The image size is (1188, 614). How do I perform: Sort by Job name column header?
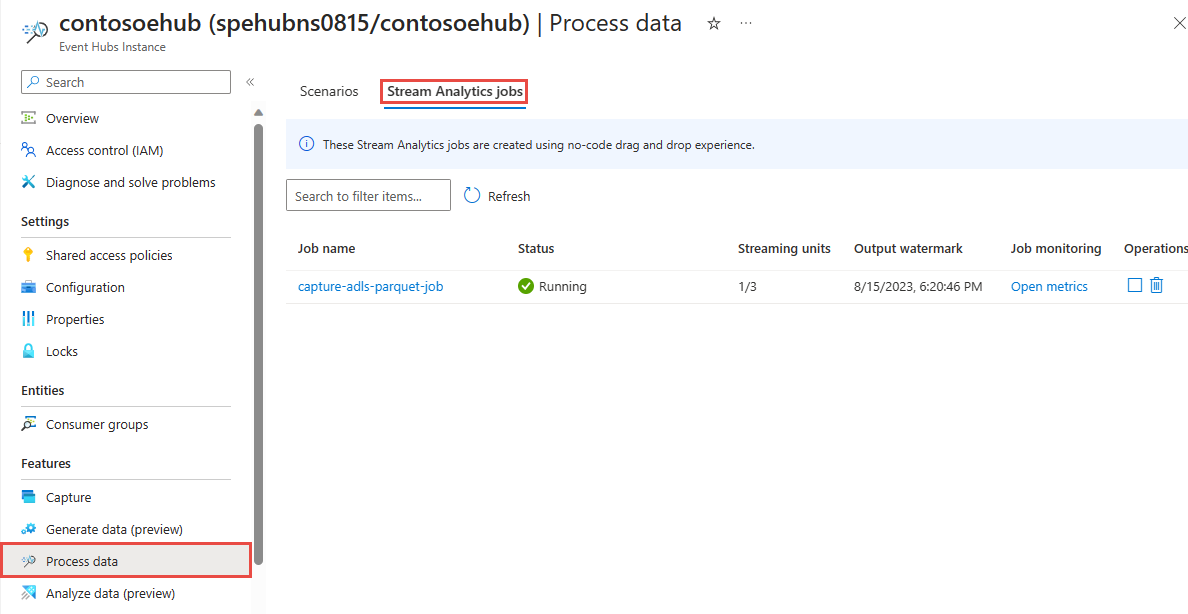(327, 249)
